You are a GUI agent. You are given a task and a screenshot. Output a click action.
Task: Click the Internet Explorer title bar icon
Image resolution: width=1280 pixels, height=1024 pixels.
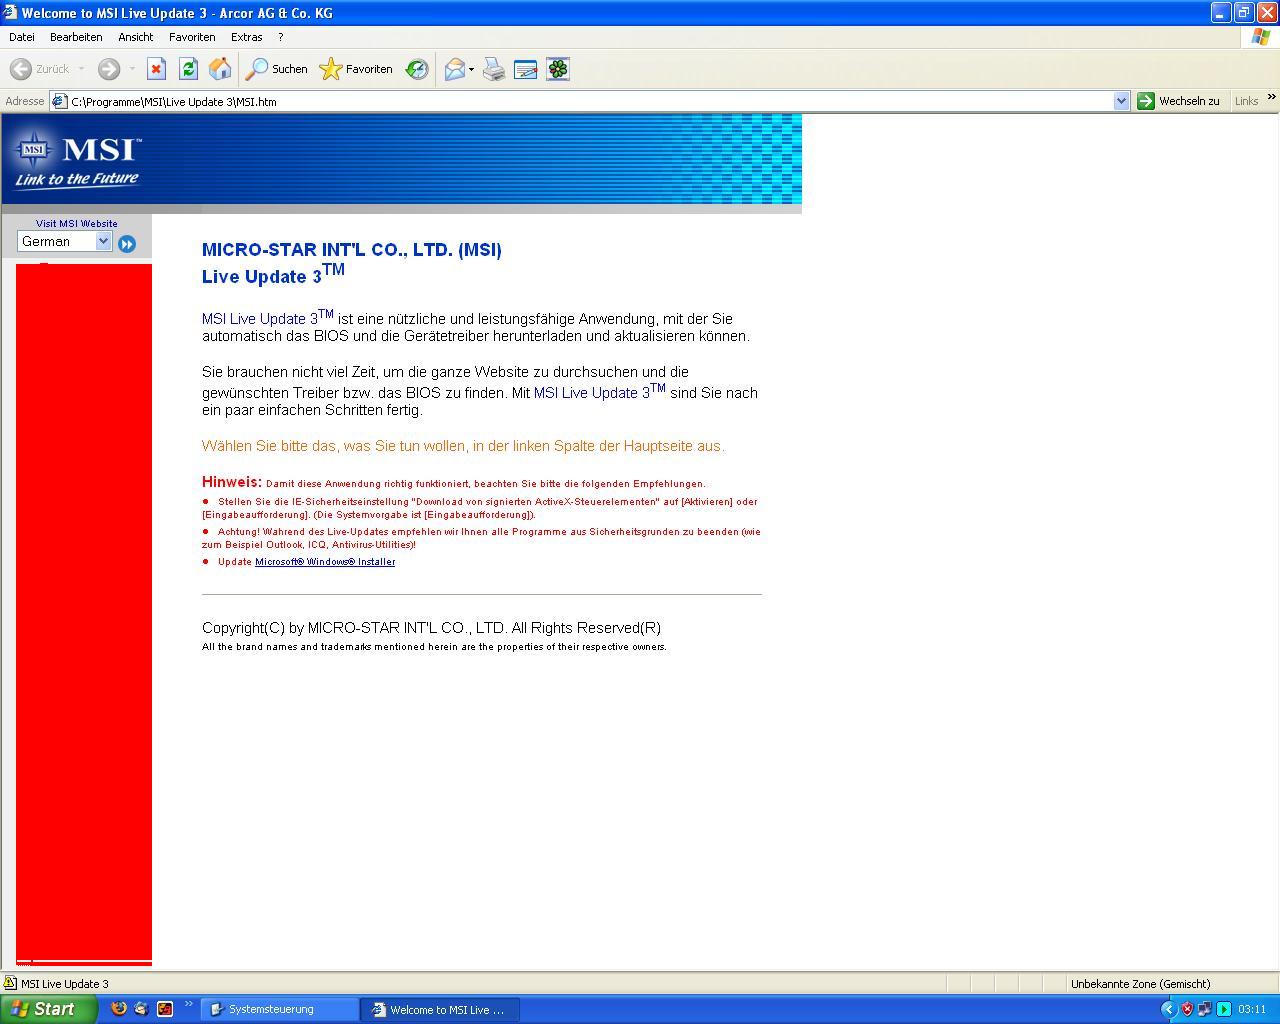10,13
